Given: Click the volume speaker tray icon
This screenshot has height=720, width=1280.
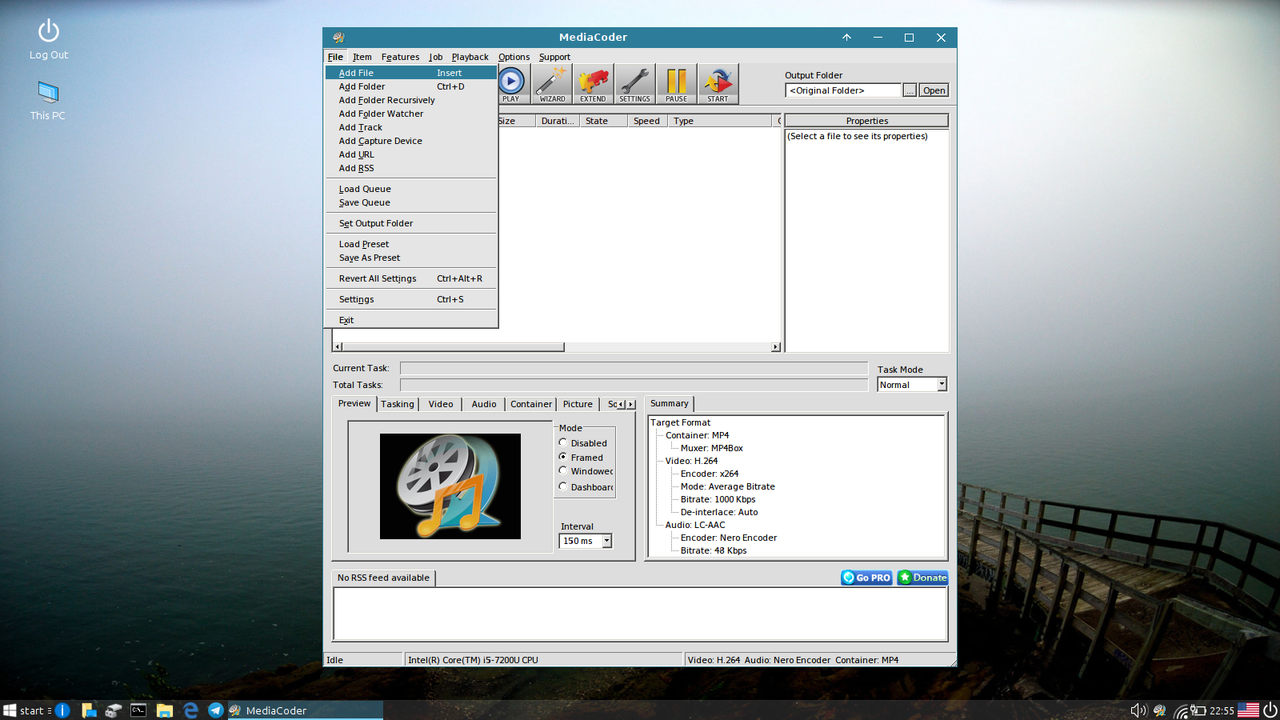Looking at the screenshot, I should [1138, 711].
